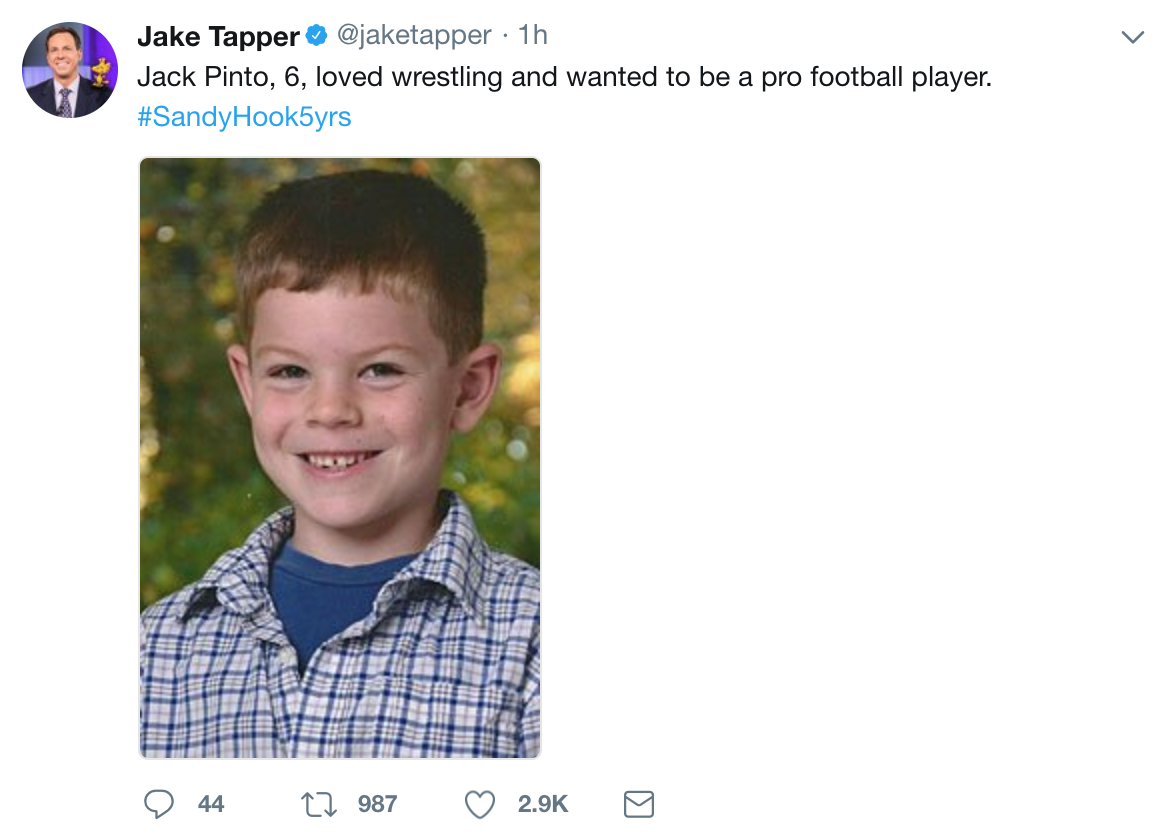The height and width of the screenshot is (840, 1172).
Task: Click the 44 replies count
Action: 211,804
